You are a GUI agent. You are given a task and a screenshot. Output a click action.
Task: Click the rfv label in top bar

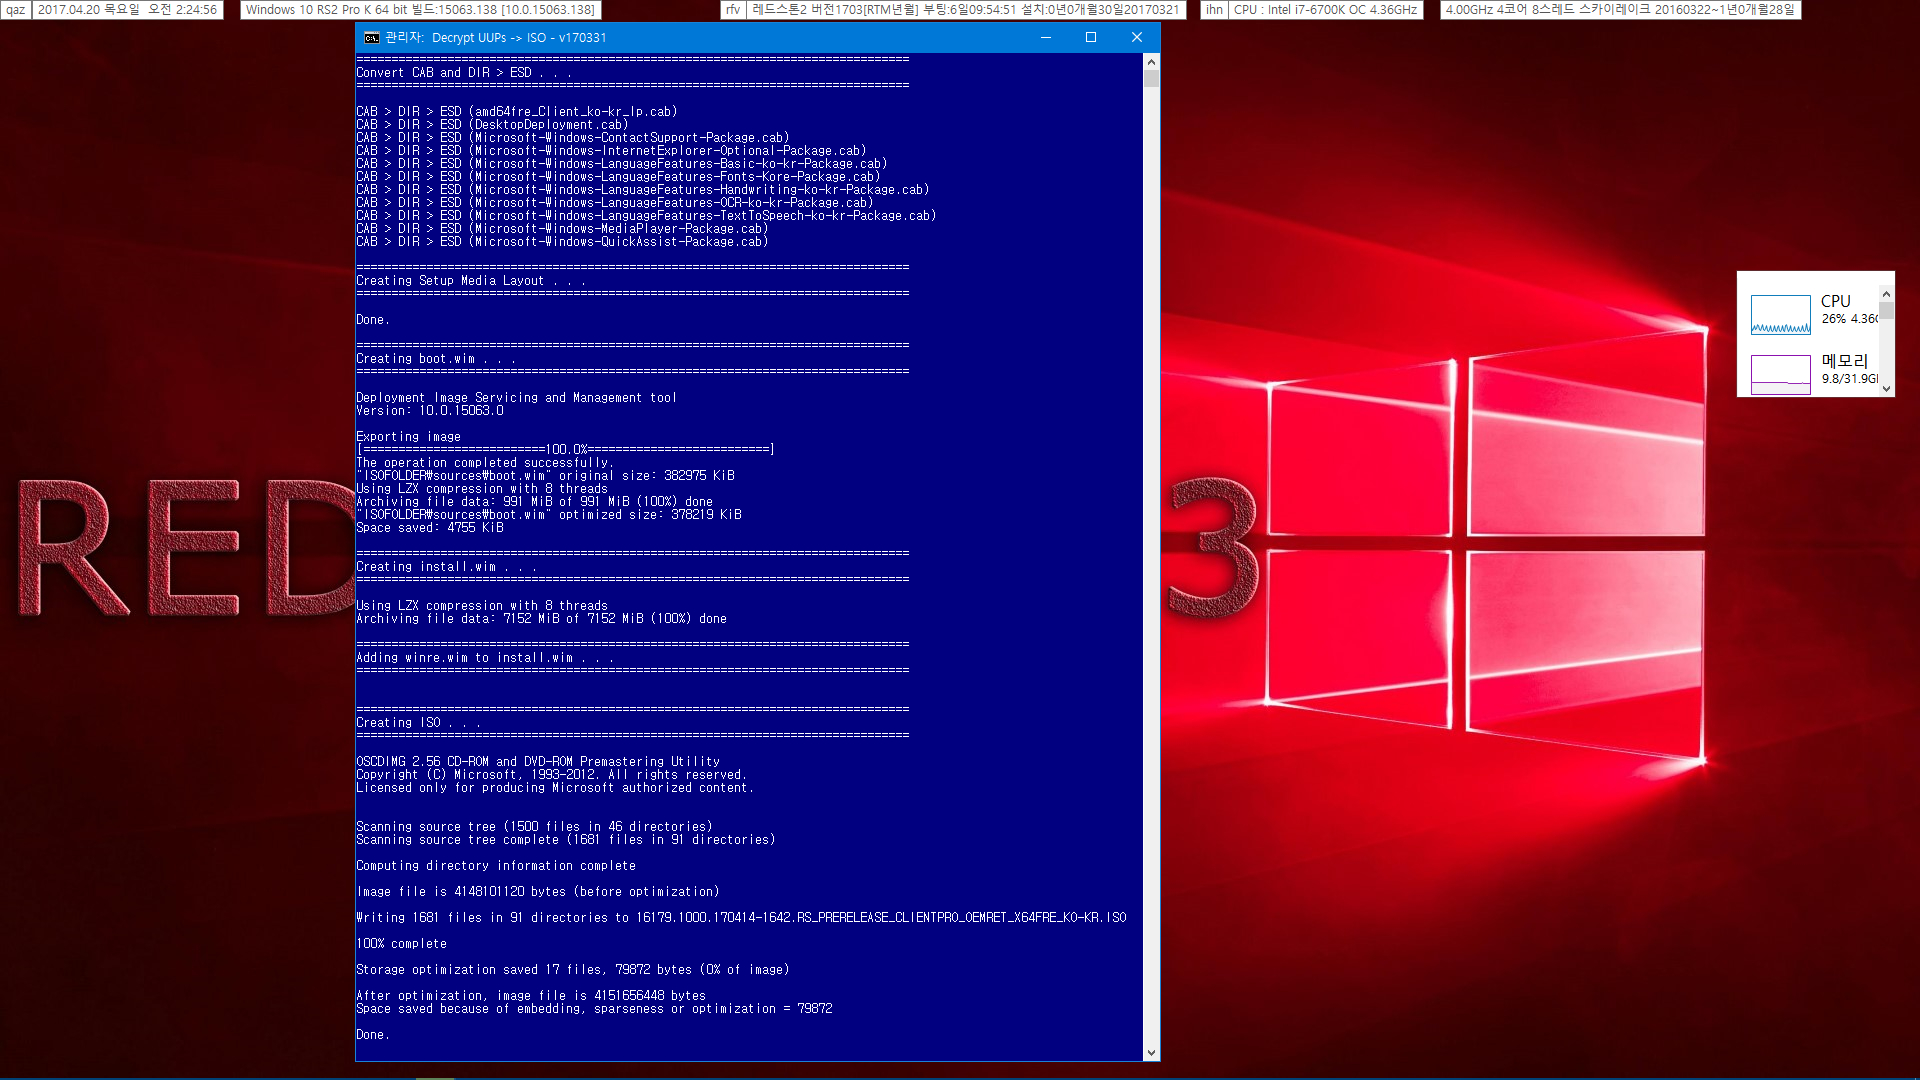coord(733,10)
